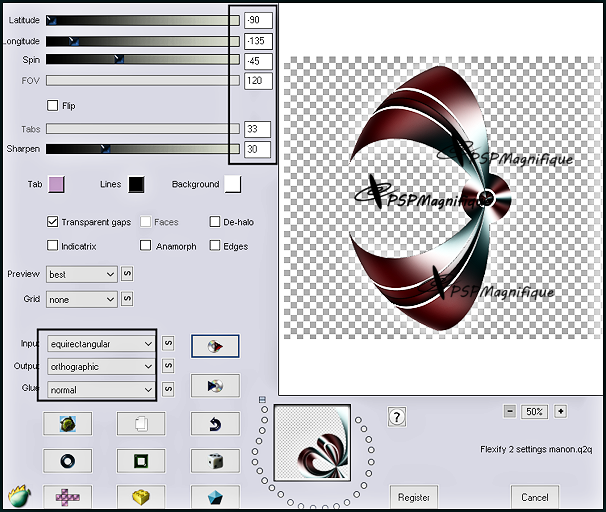Click the pink cross-shaped cube map icon

tap(67, 496)
